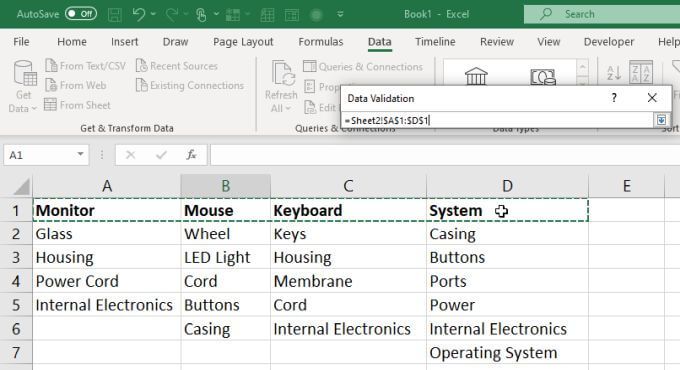Click the Name Box showing A1
This screenshot has height=370, width=680.
[39, 155]
